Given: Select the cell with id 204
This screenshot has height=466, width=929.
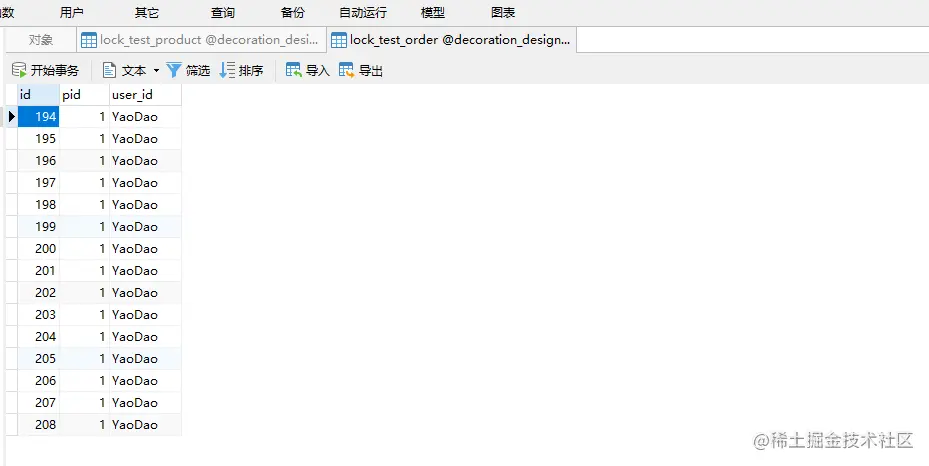Looking at the screenshot, I should click(x=39, y=336).
